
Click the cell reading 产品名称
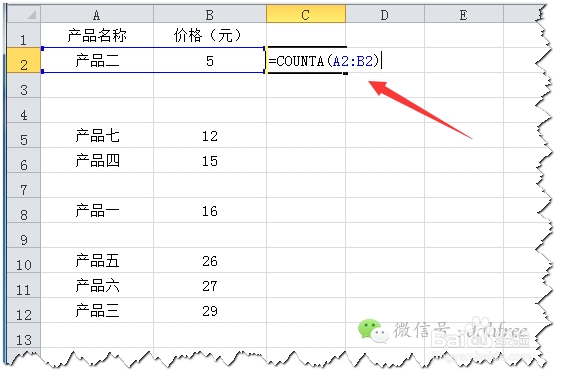(97, 35)
